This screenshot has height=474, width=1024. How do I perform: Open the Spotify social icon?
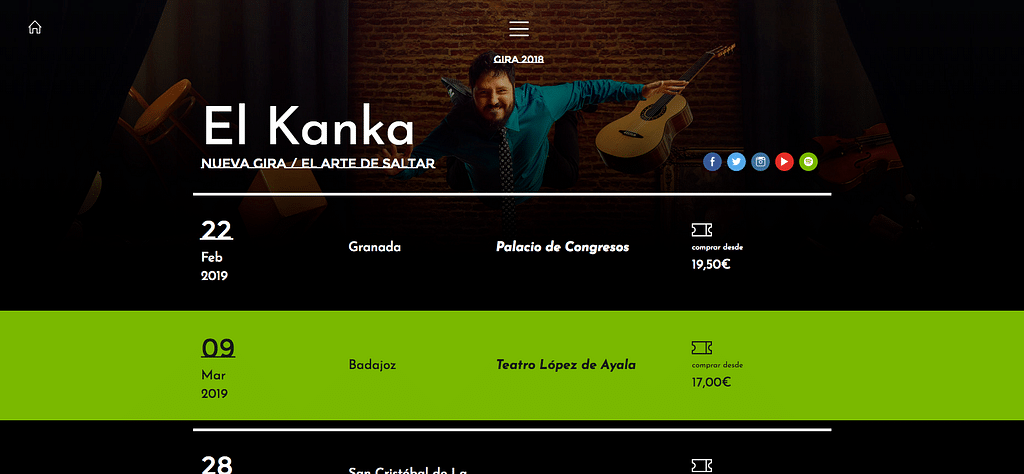tap(808, 161)
